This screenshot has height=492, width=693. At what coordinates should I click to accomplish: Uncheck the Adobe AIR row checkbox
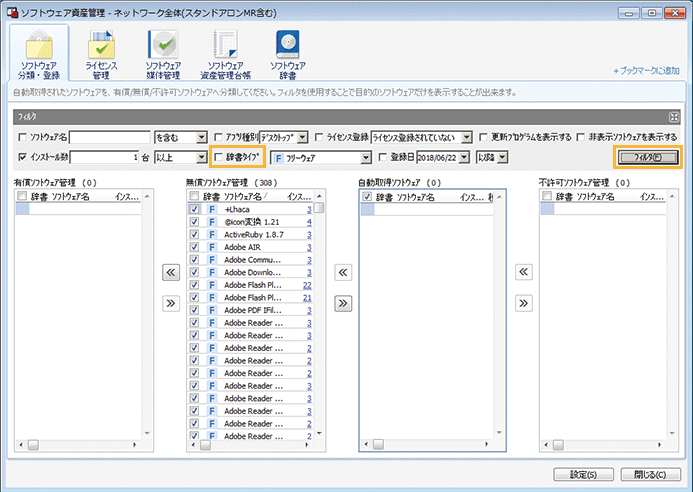[194, 247]
